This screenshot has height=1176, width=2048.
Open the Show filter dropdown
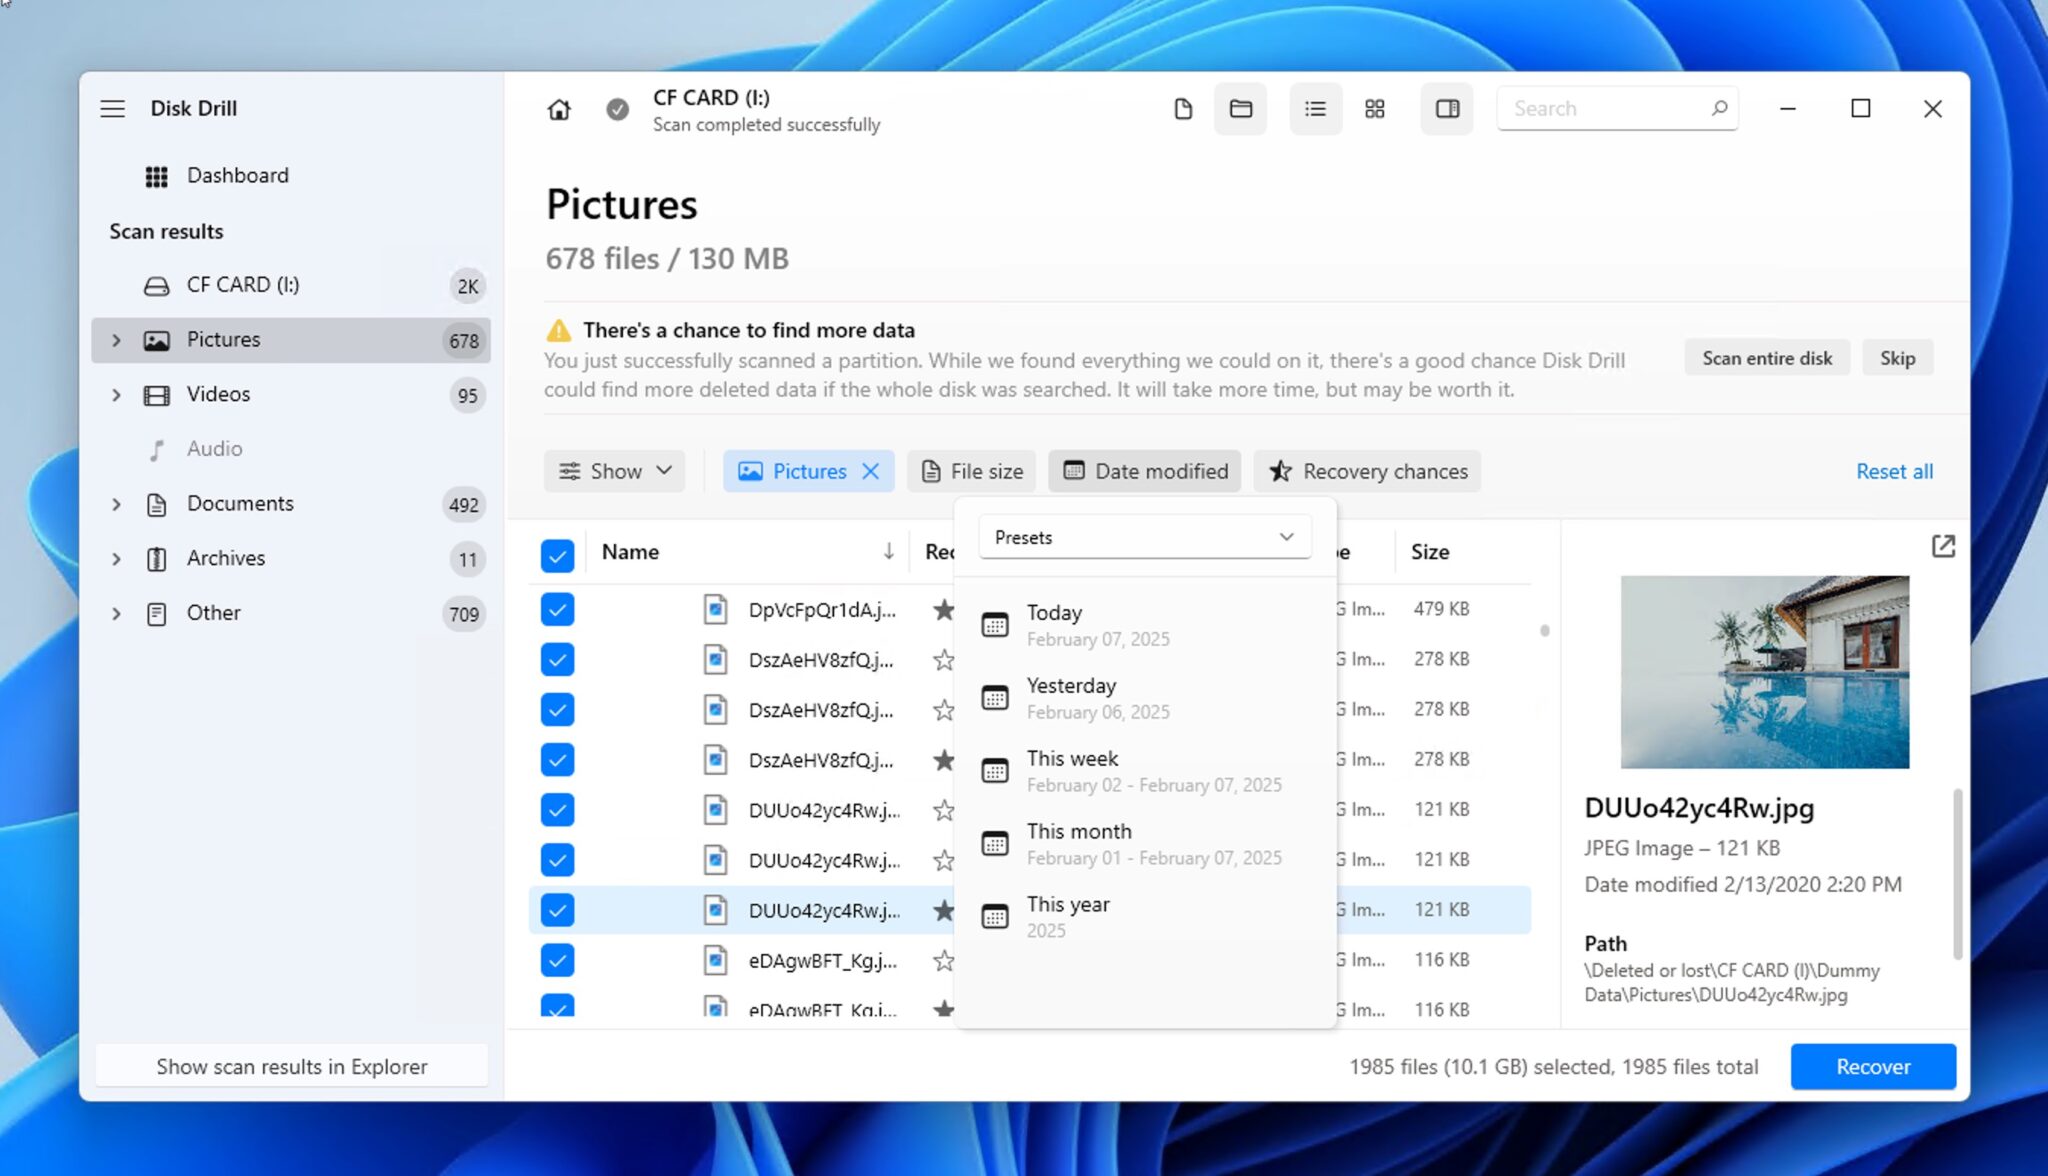point(614,471)
